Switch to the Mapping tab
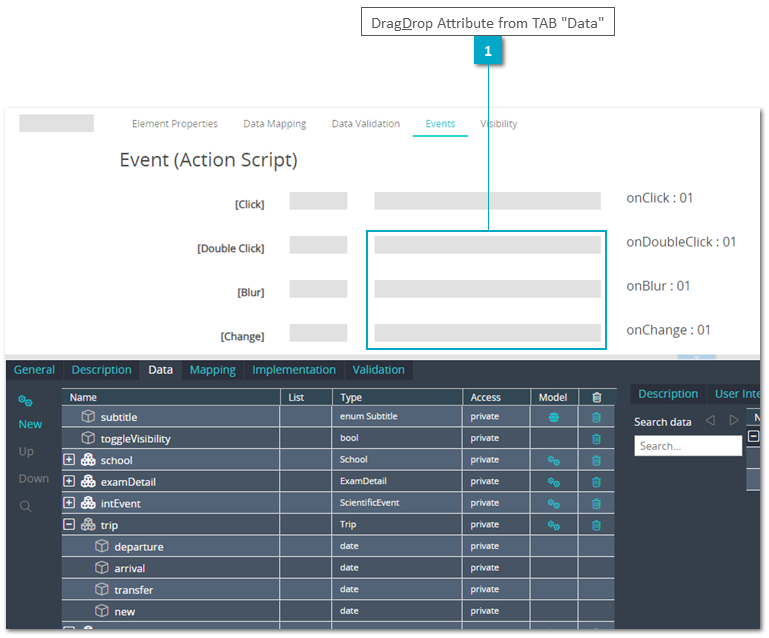This screenshot has height=638, width=769. [x=213, y=370]
